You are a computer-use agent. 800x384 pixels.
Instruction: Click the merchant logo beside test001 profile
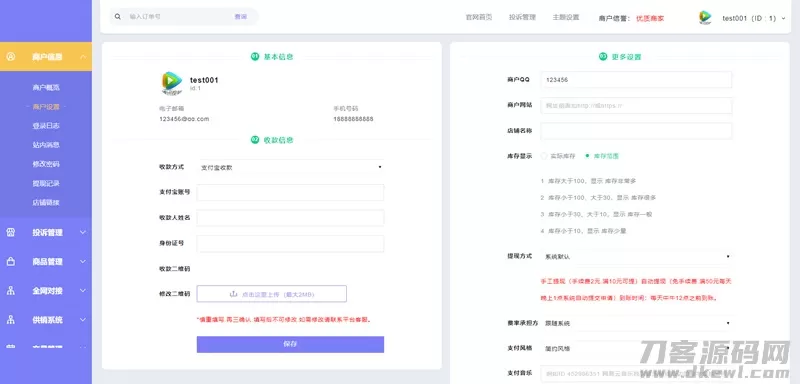pos(172,84)
